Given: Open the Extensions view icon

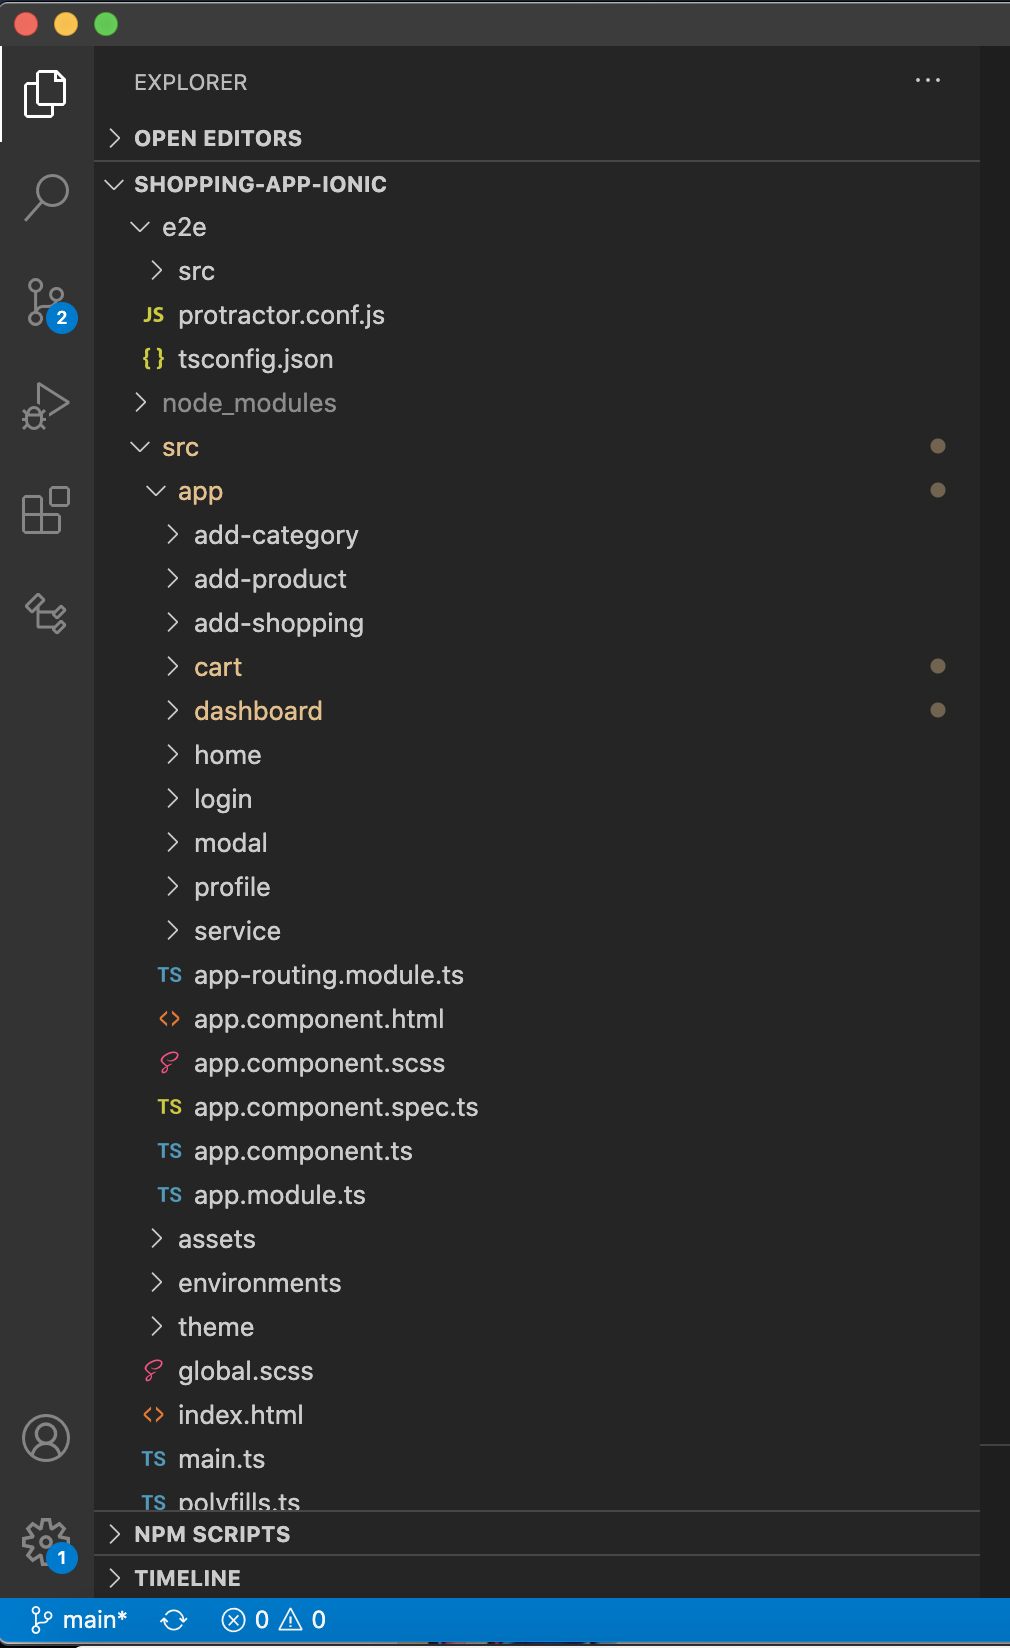Looking at the screenshot, I should click(46, 511).
